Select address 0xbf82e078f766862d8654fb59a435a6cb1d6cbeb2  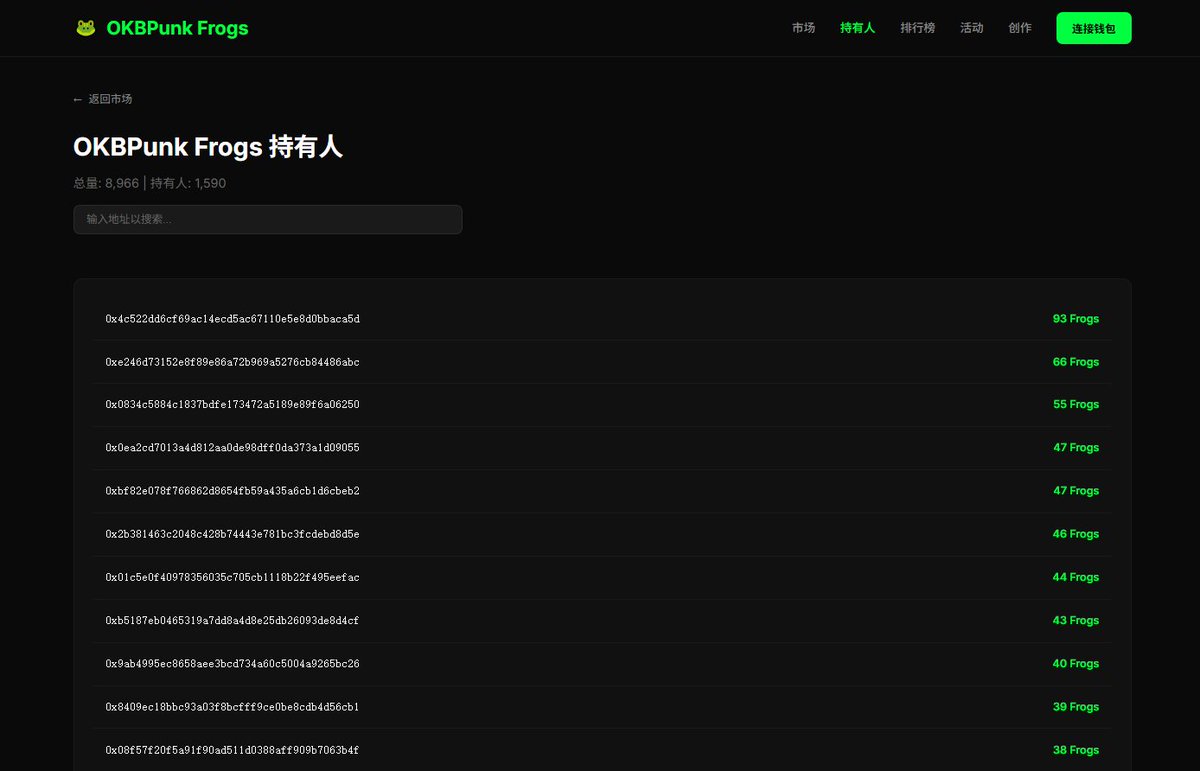pyautogui.click(x=232, y=491)
